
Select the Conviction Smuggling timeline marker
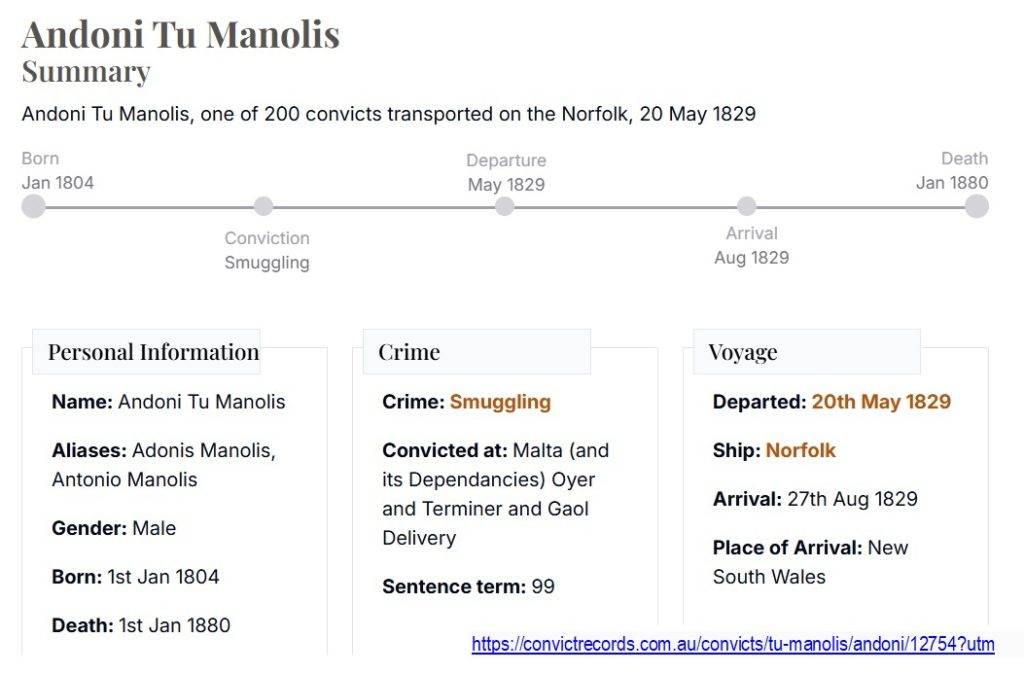[263, 206]
